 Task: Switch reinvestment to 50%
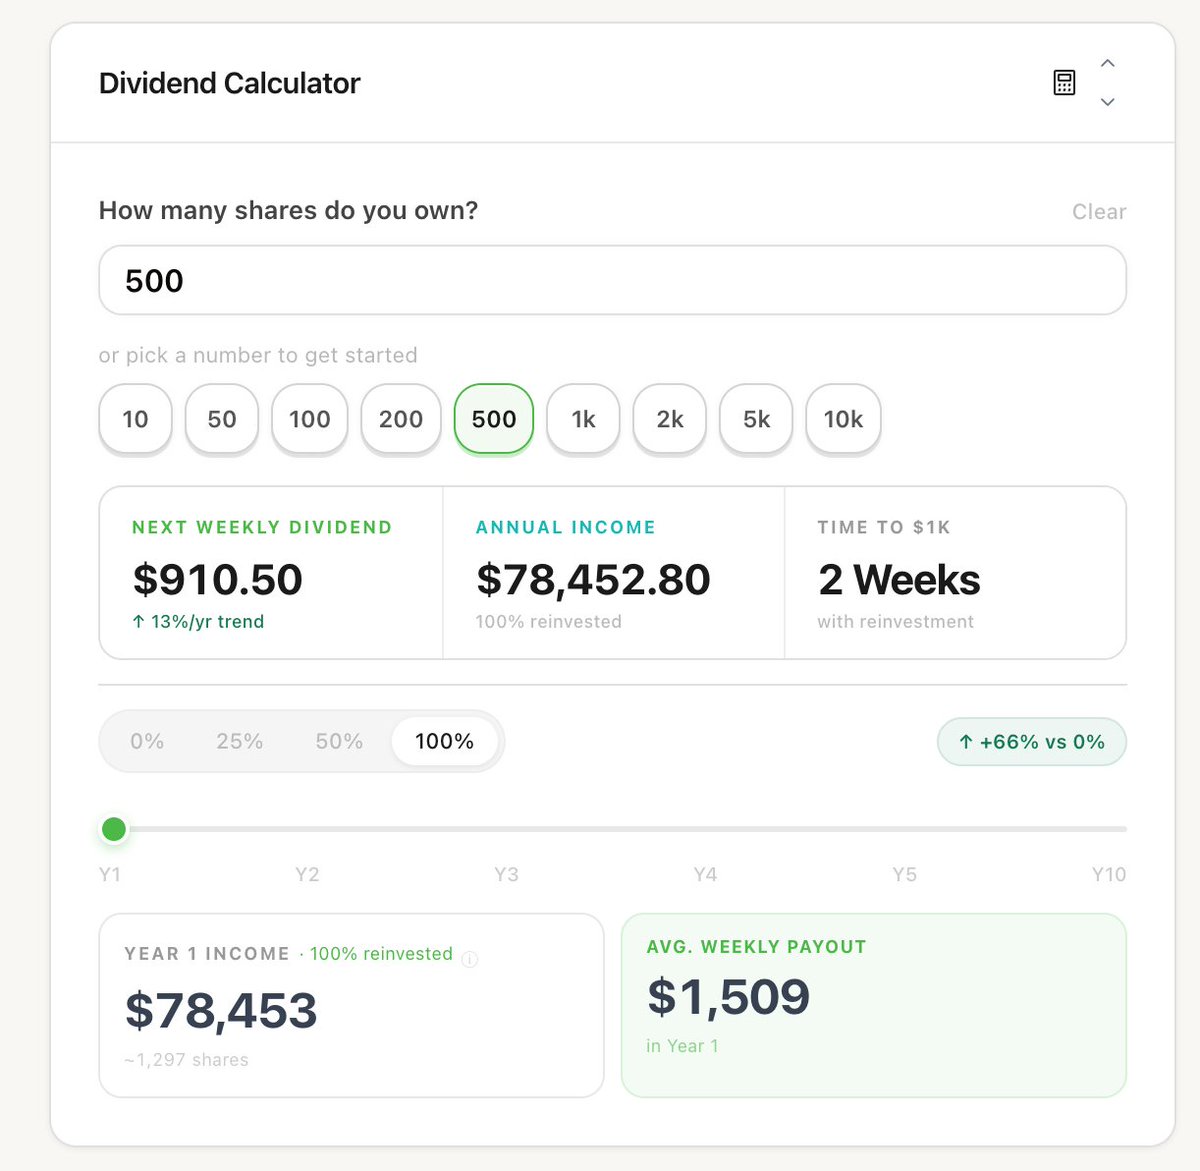pos(339,742)
